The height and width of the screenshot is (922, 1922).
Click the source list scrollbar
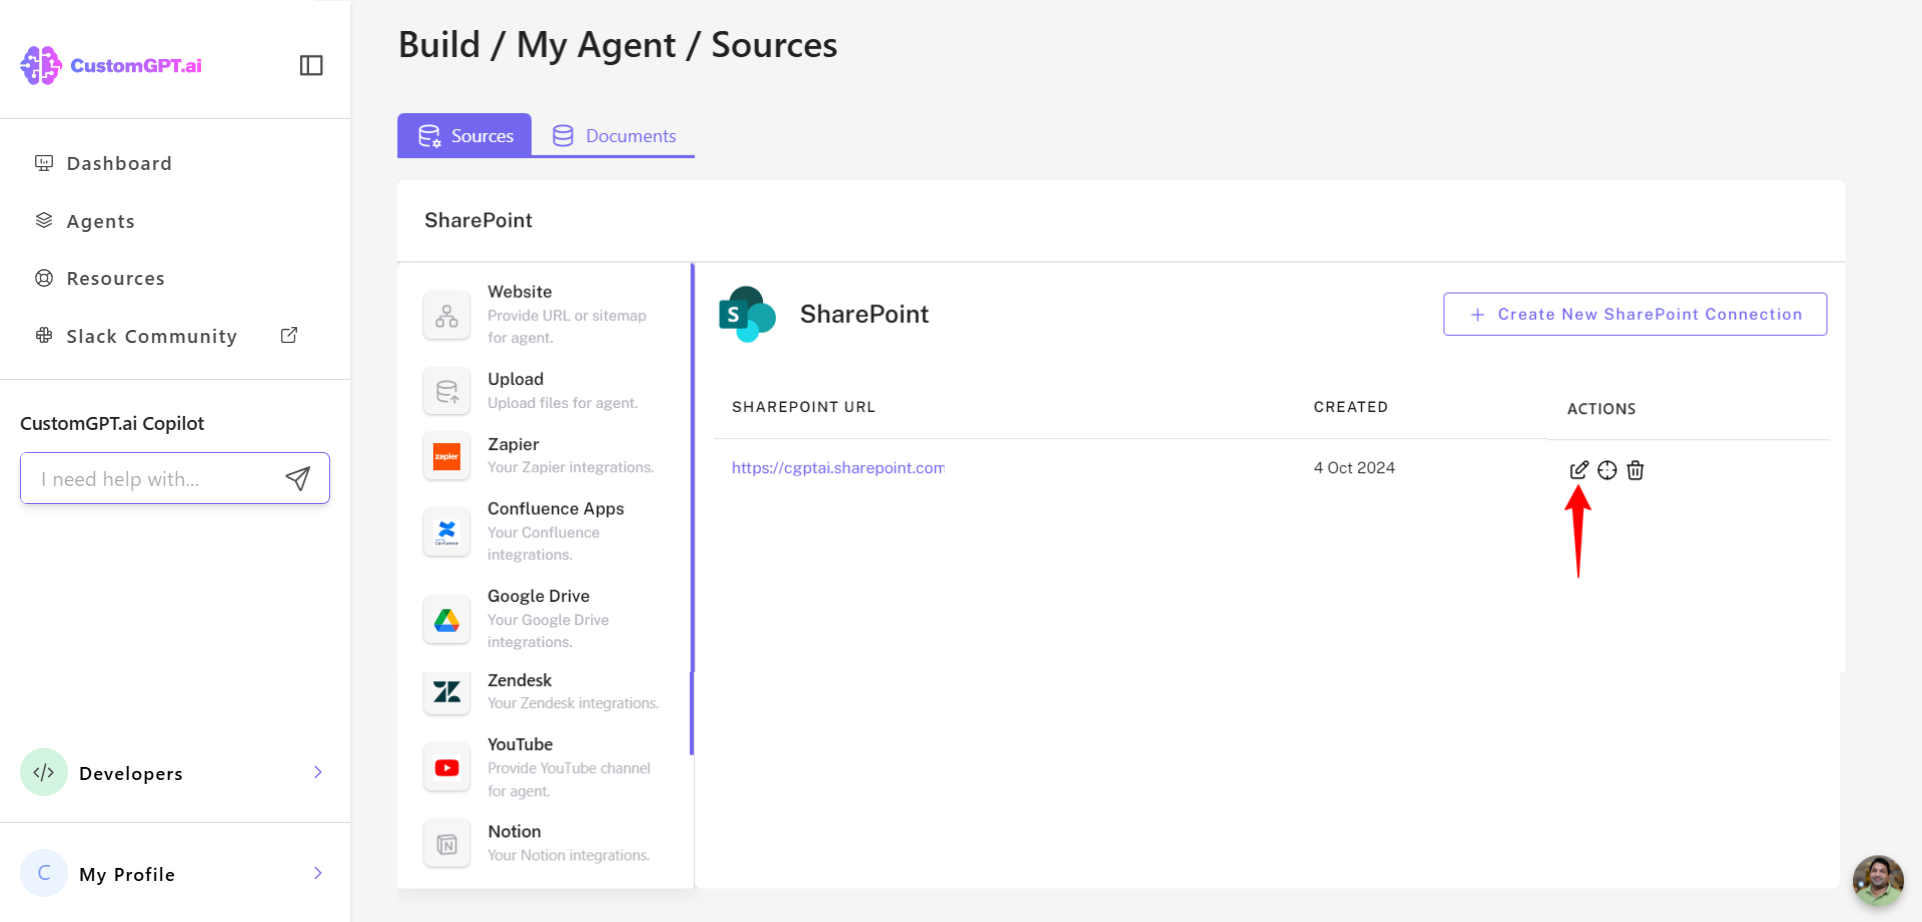coord(691,509)
